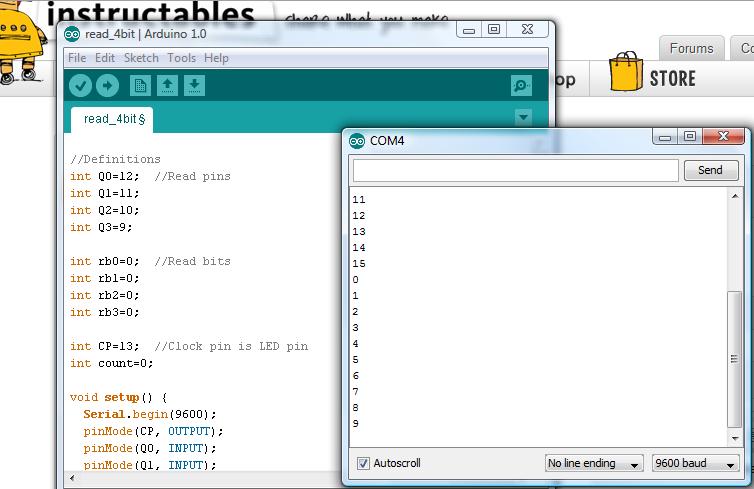This screenshot has height=489, width=754.
Task: Open the Sketch menu
Action: (x=141, y=58)
